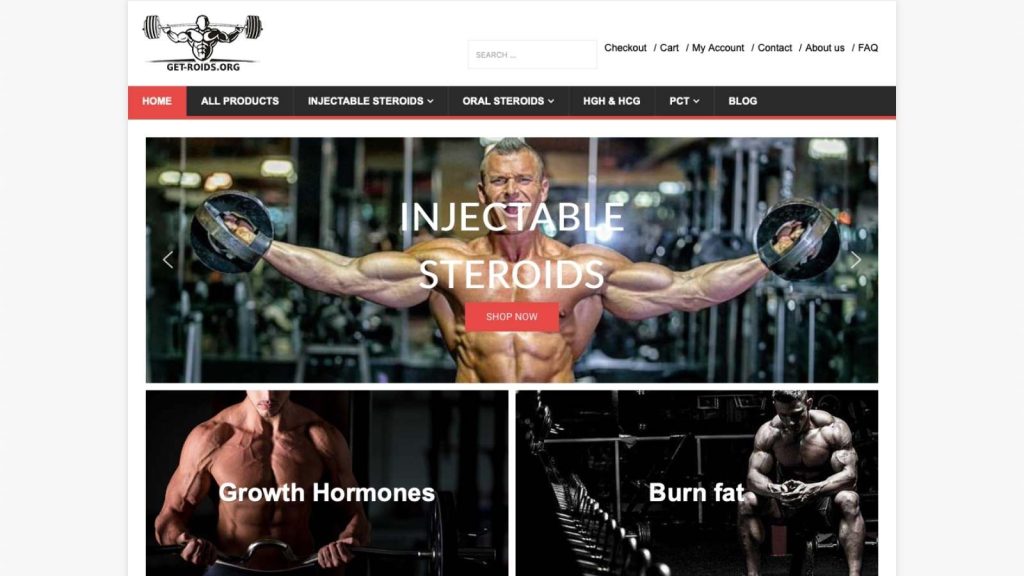Screen dimensions: 1024x576
Task: View the Cart link
Action: tap(669, 48)
